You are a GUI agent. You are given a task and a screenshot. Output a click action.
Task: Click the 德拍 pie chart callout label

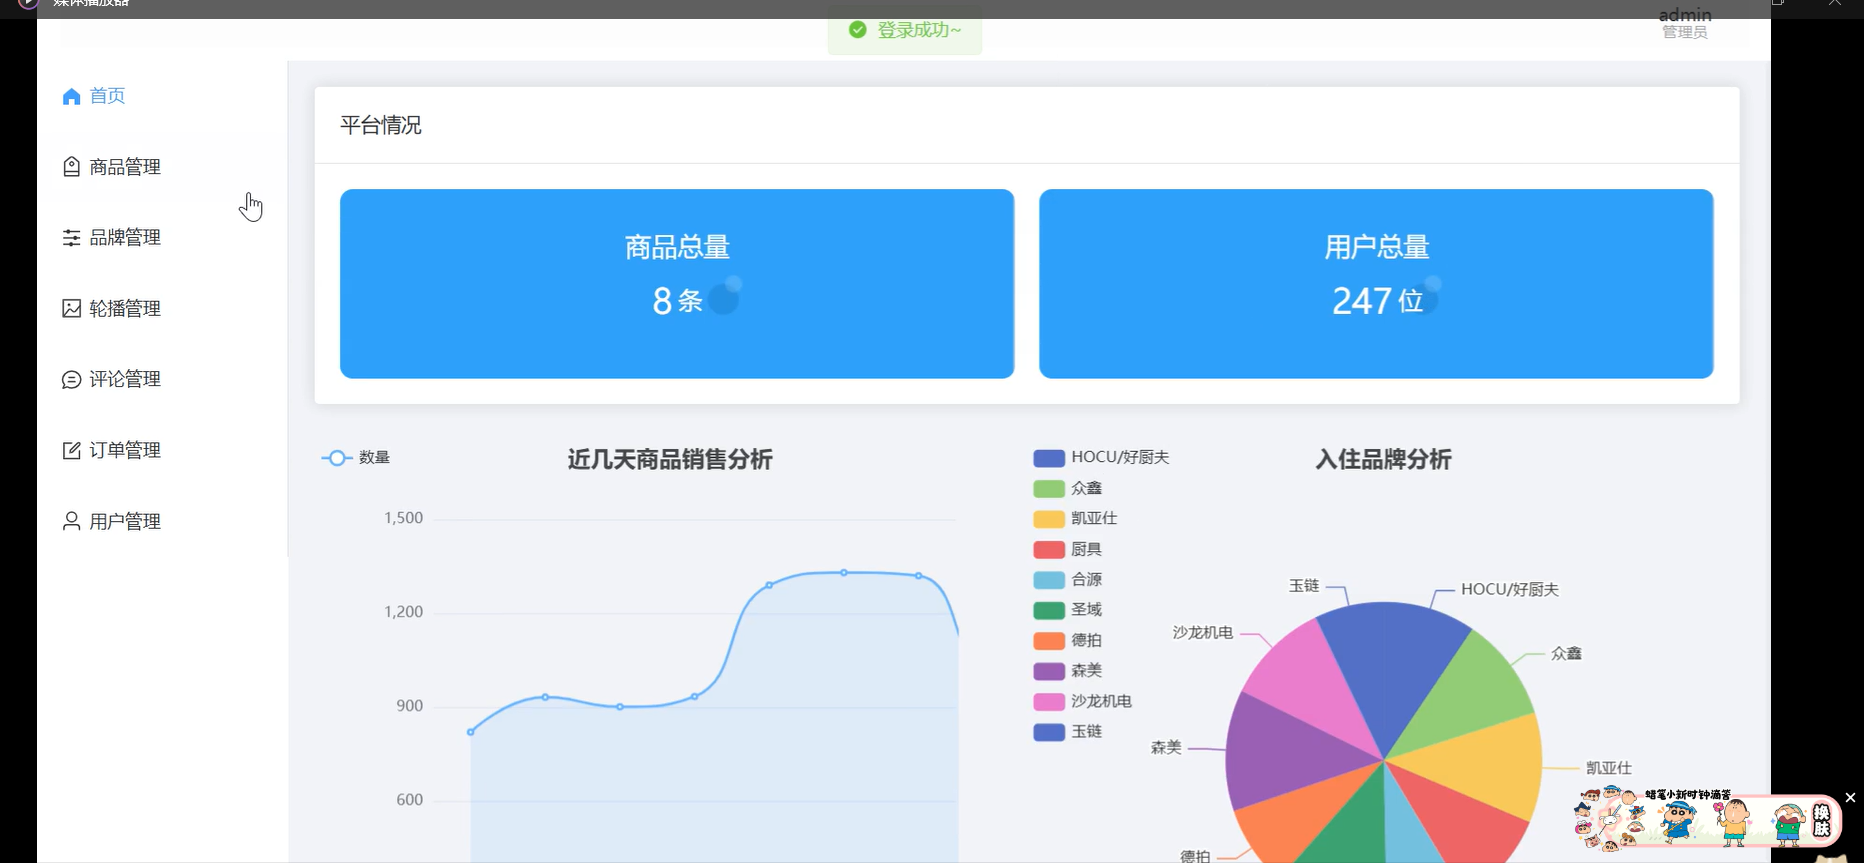click(x=1195, y=856)
